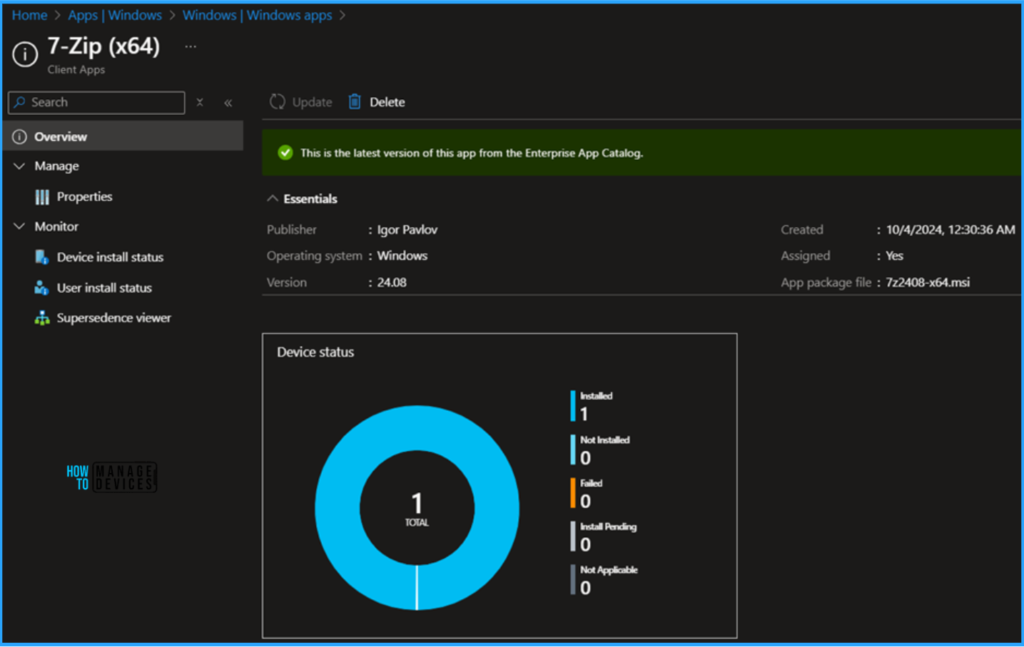This screenshot has width=1024, height=647.
Task: Click the Device status tile title
Action: point(315,352)
